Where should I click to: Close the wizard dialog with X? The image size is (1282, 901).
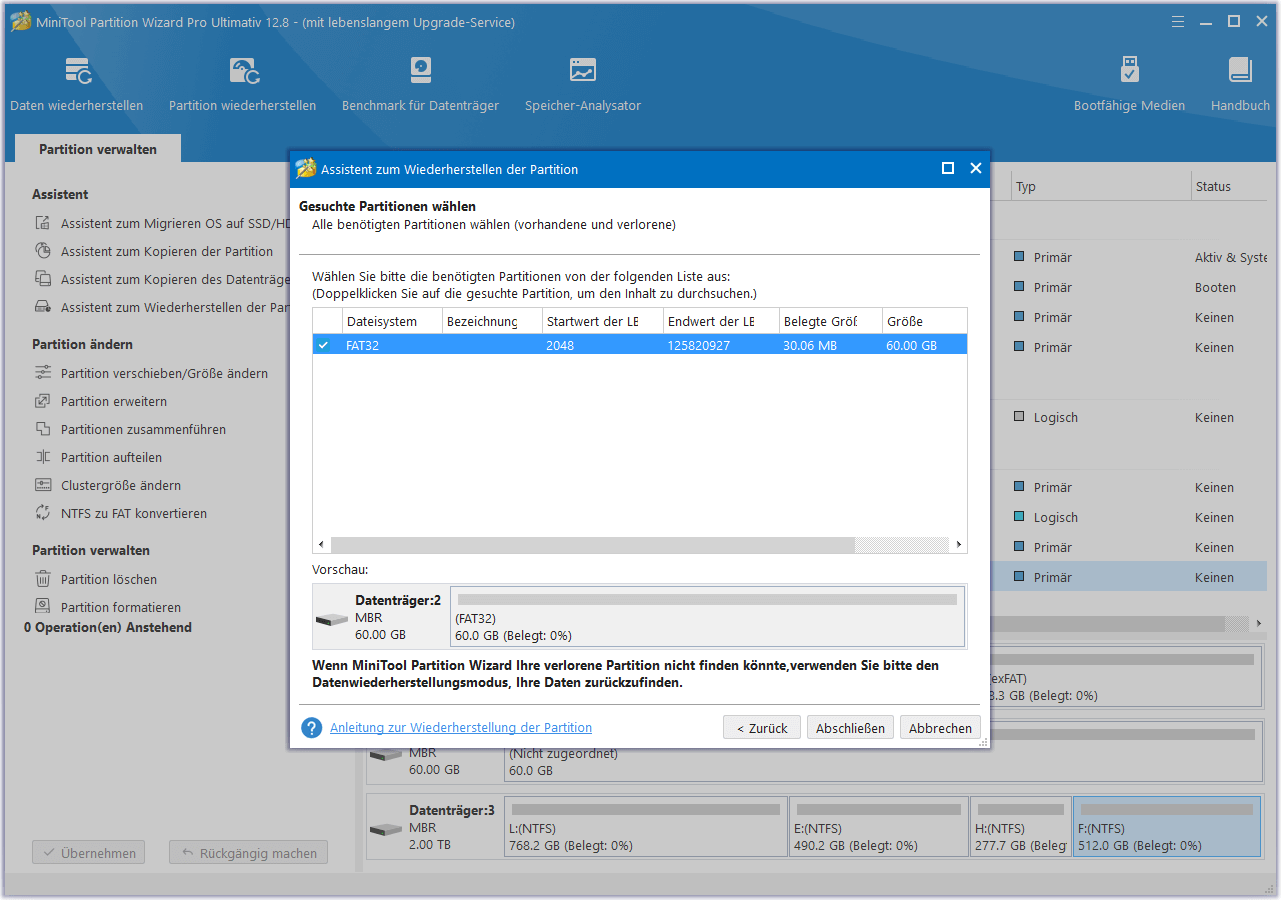pos(976,169)
